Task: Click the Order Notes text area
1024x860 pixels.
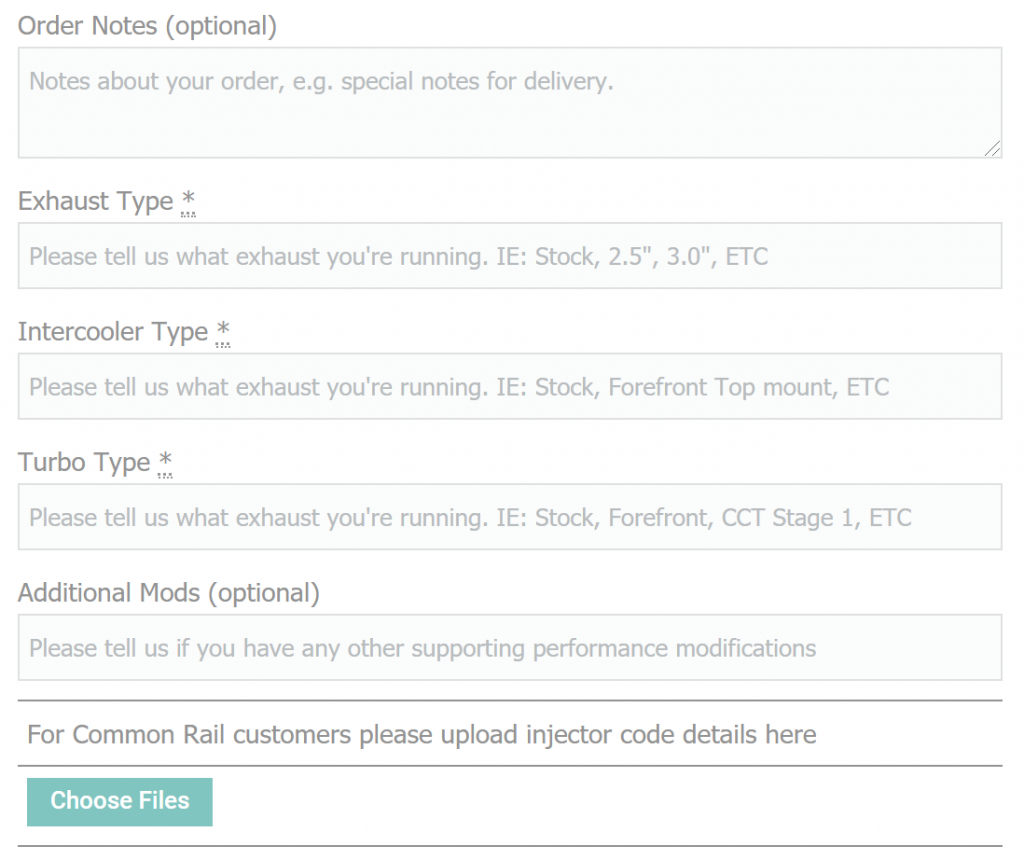Action: click(510, 103)
